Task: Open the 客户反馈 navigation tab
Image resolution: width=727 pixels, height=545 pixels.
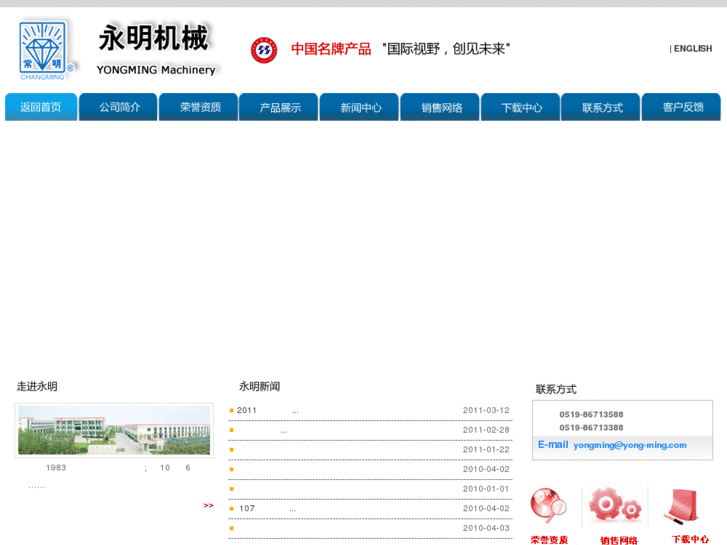Action: coord(681,107)
